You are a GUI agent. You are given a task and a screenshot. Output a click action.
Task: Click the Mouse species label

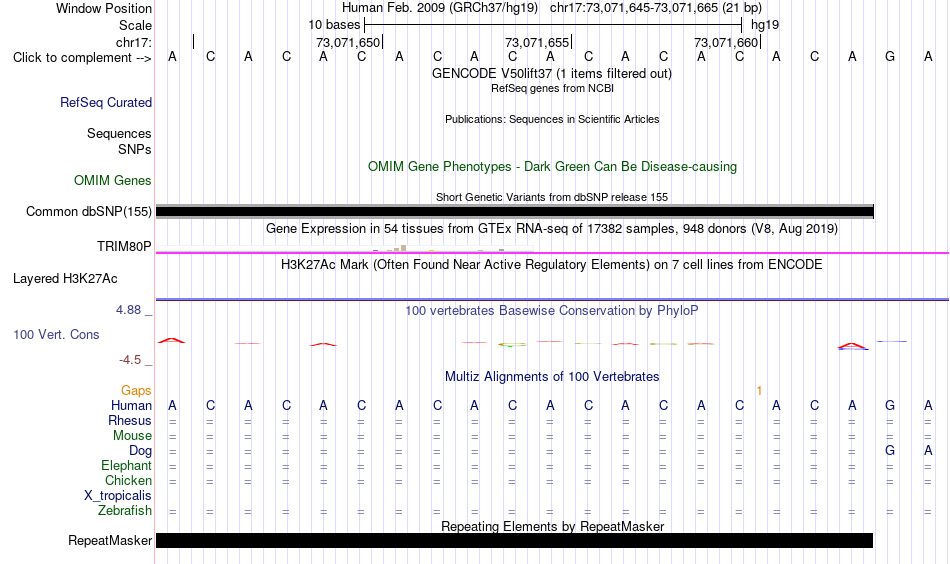pos(132,436)
